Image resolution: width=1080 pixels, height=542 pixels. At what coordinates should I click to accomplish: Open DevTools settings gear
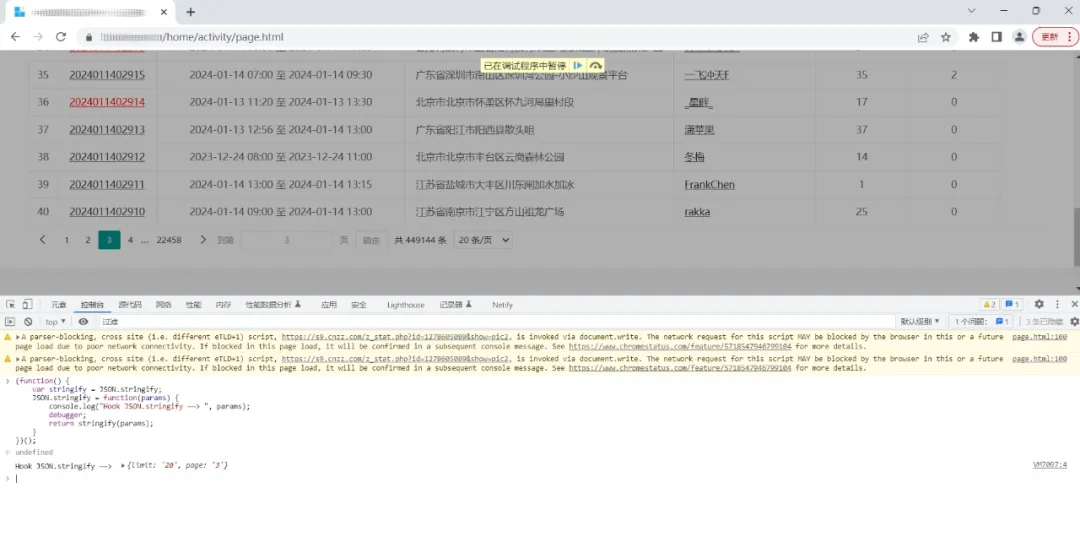coord(1039,304)
